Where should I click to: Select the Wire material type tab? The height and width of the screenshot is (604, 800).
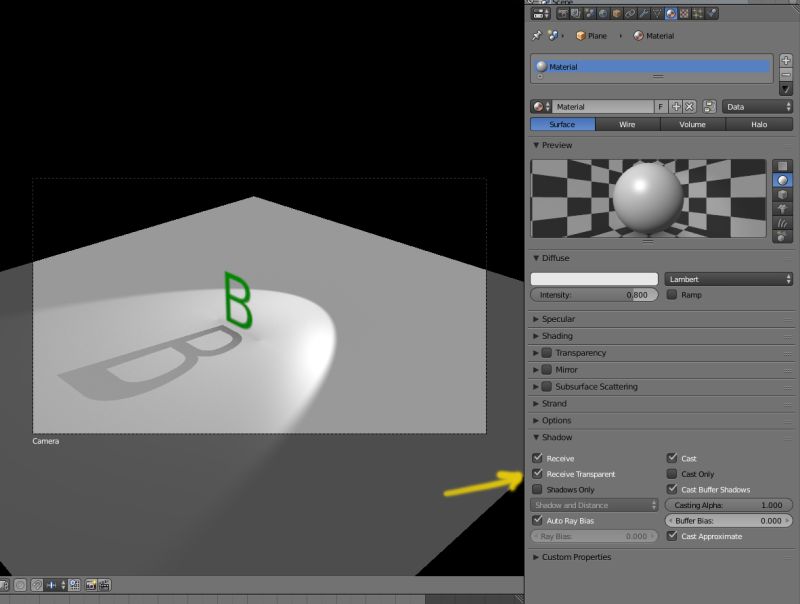point(628,124)
